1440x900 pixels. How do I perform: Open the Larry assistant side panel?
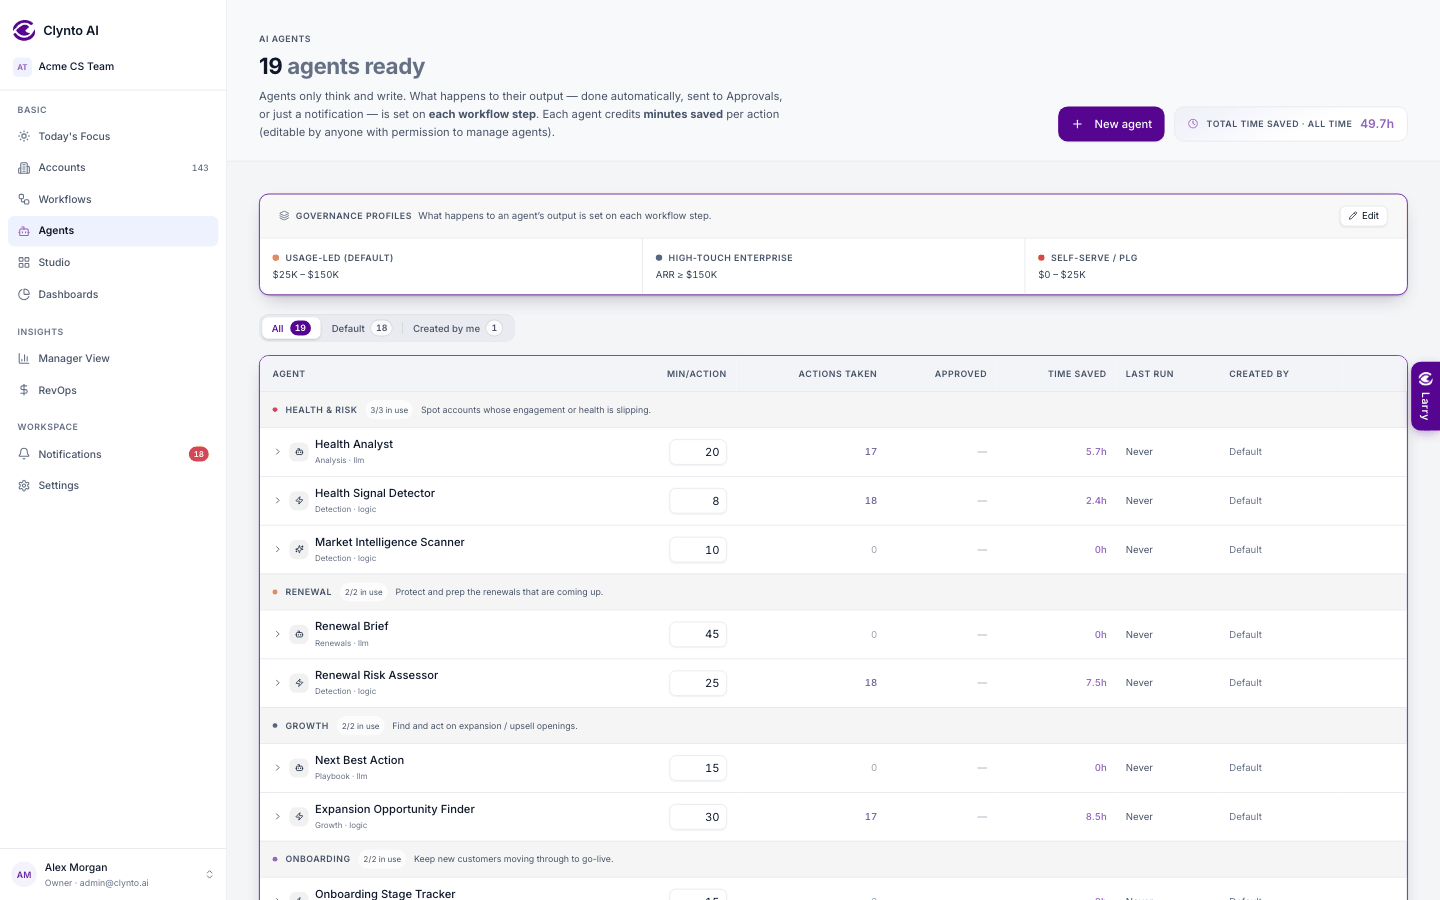(x=1425, y=396)
